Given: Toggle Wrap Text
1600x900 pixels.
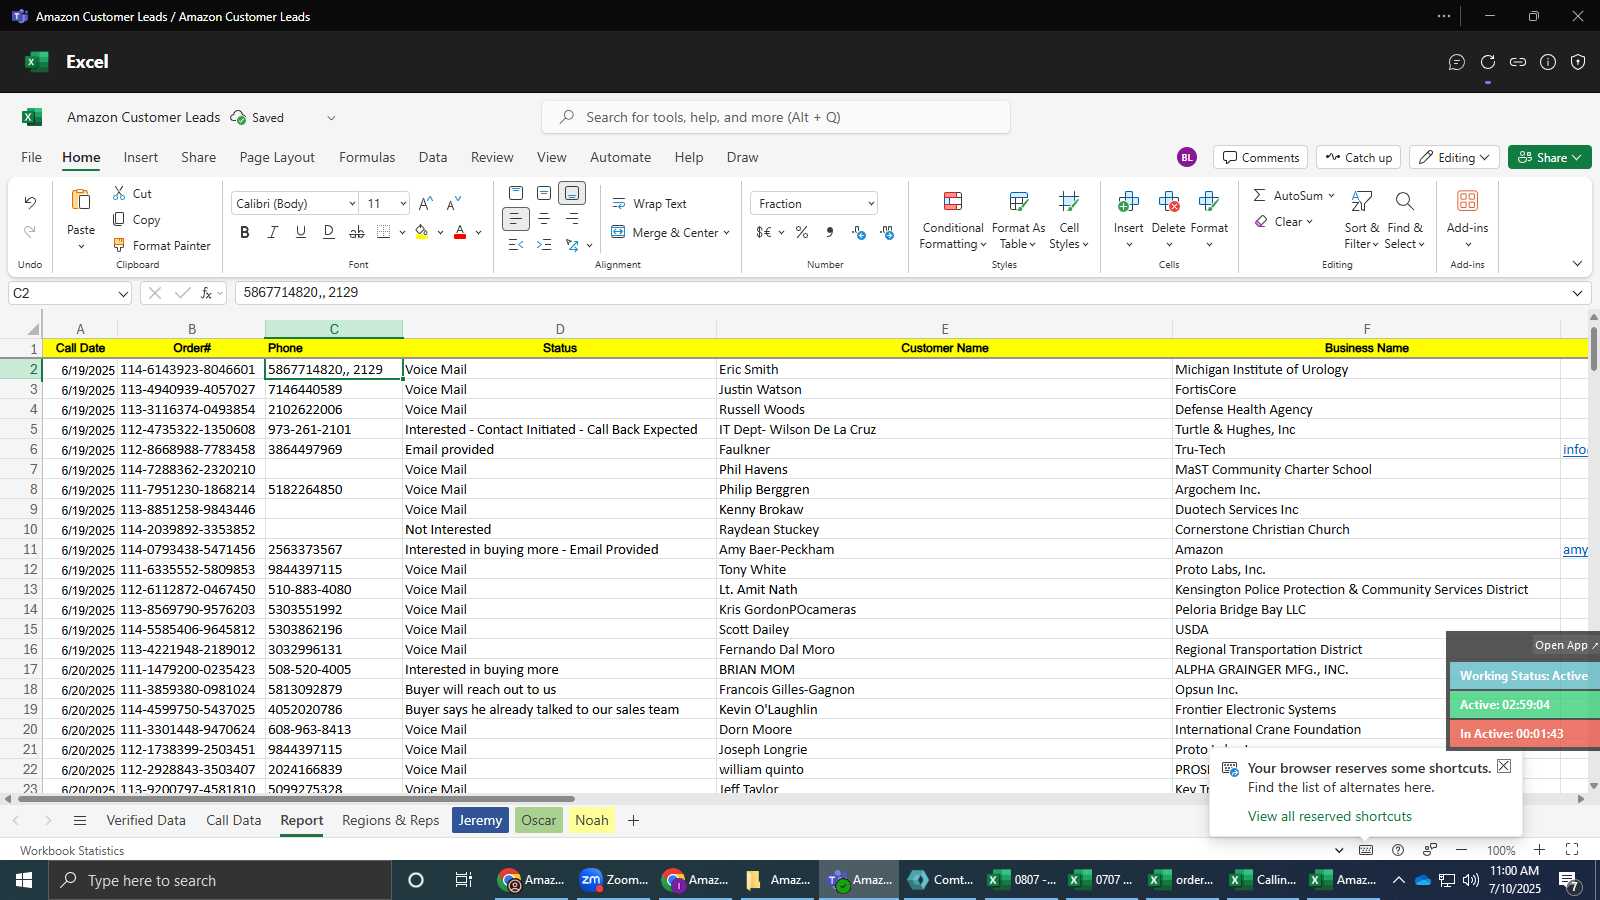Looking at the screenshot, I should [649, 203].
